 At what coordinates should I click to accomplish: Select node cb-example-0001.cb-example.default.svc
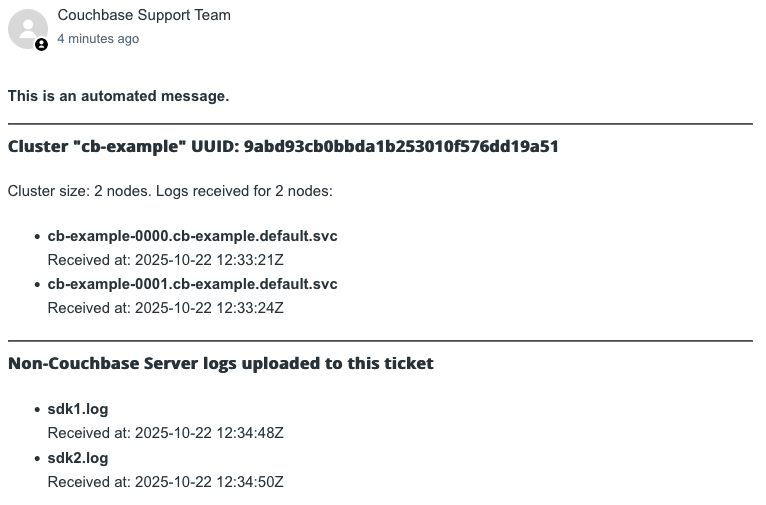(192, 284)
